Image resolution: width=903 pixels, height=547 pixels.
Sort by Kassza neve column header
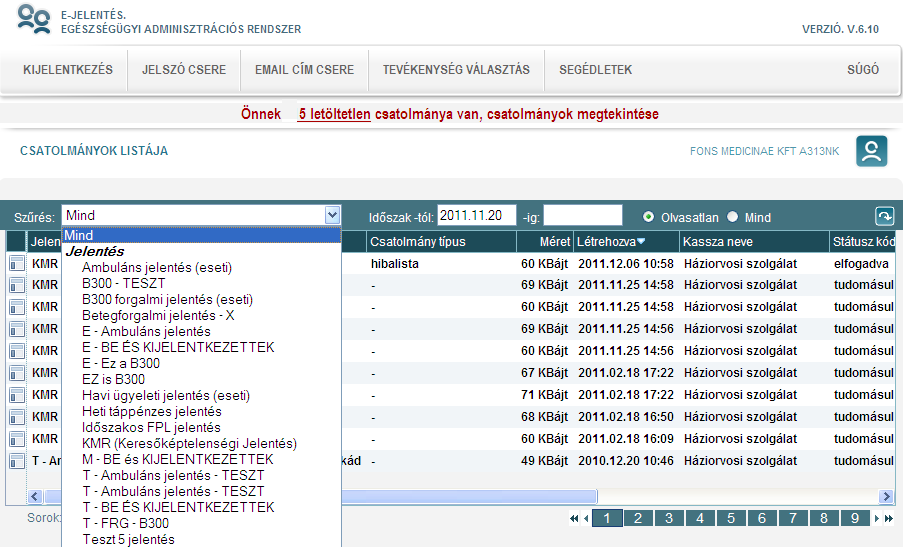click(x=754, y=242)
